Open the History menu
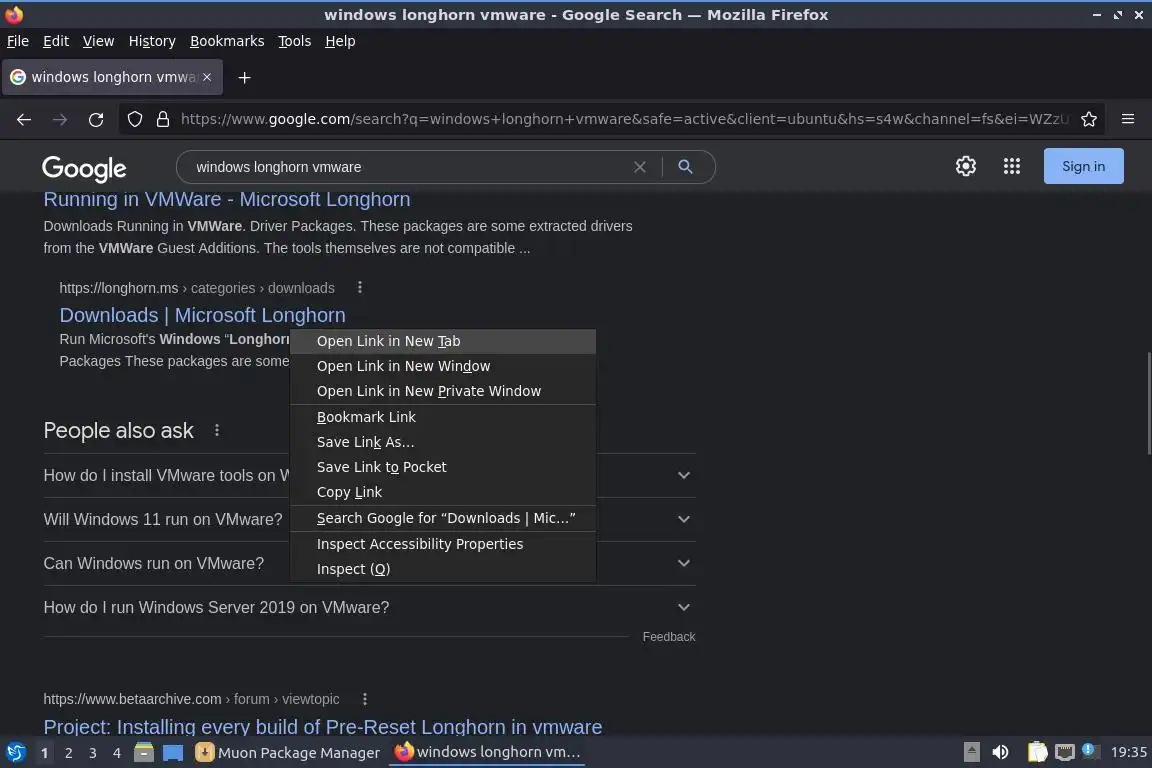The height and width of the screenshot is (768, 1152). (x=152, y=41)
